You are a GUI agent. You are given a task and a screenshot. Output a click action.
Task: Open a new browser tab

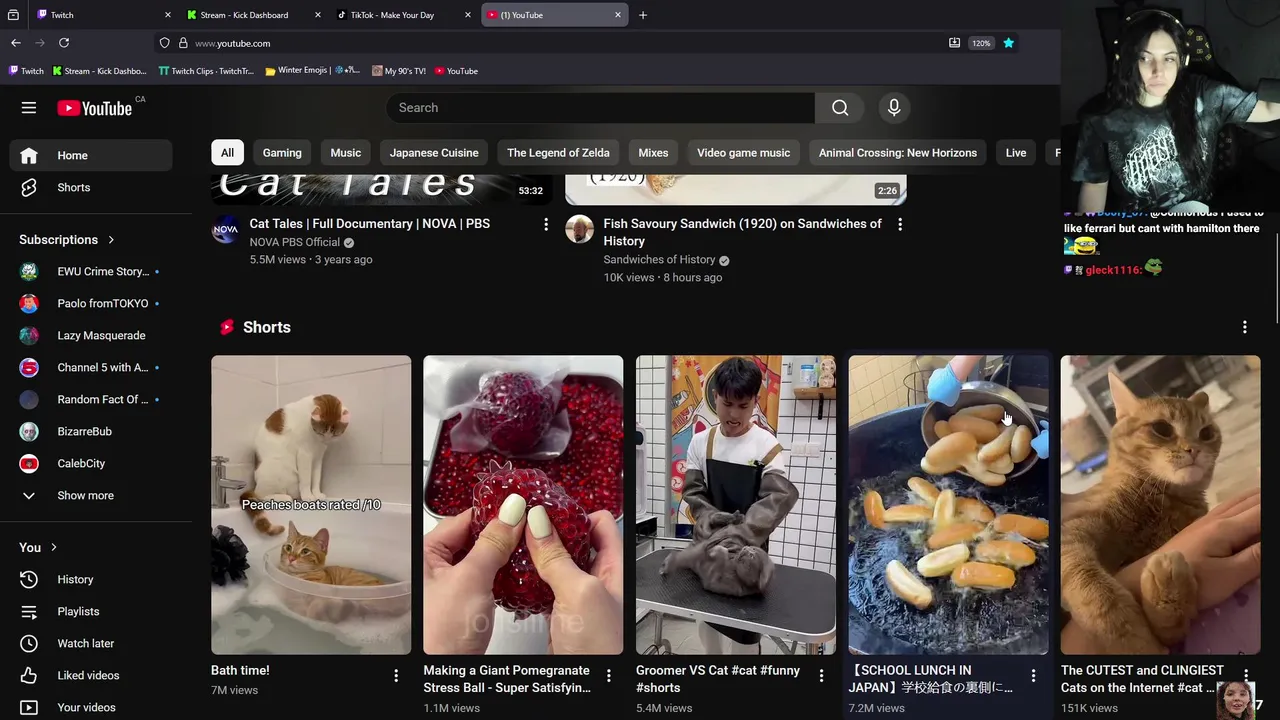[x=643, y=15]
